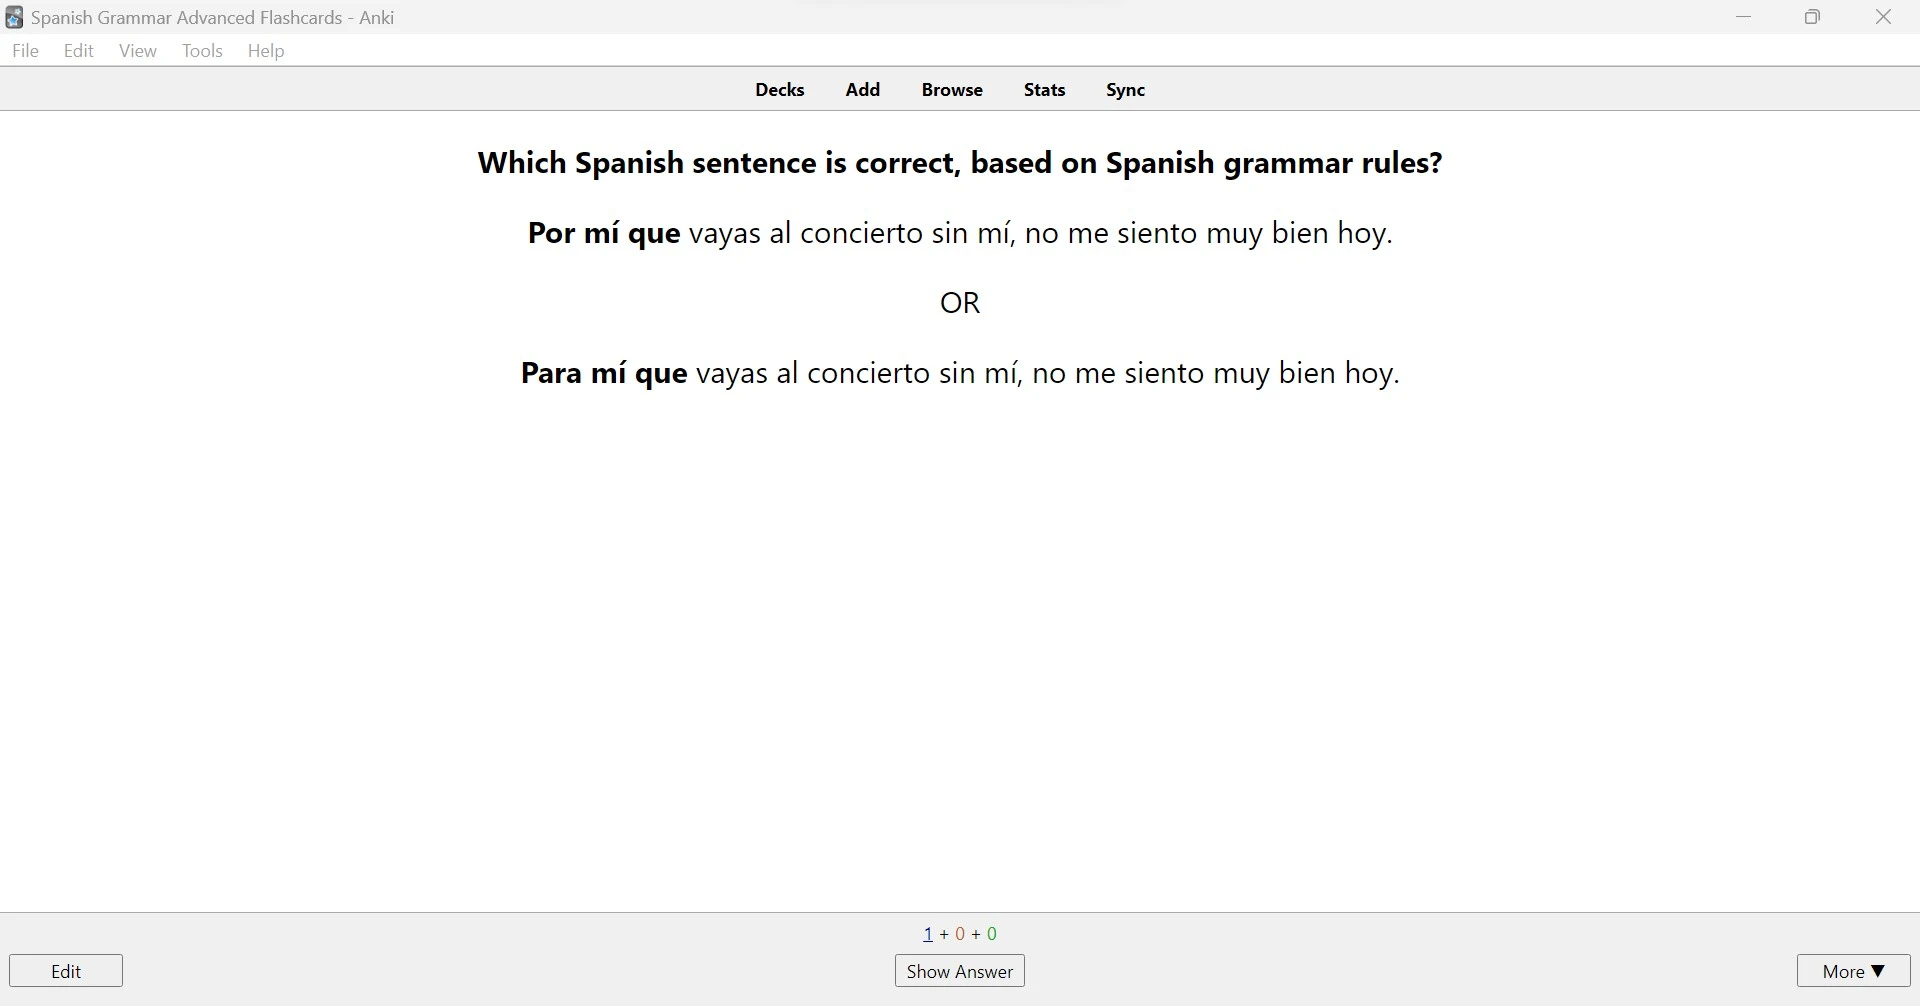Viewport: 1920px width, 1006px height.
Task: Click the Anki application icon in the title bar
Action: pyautogui.click(x=13, y=17)
